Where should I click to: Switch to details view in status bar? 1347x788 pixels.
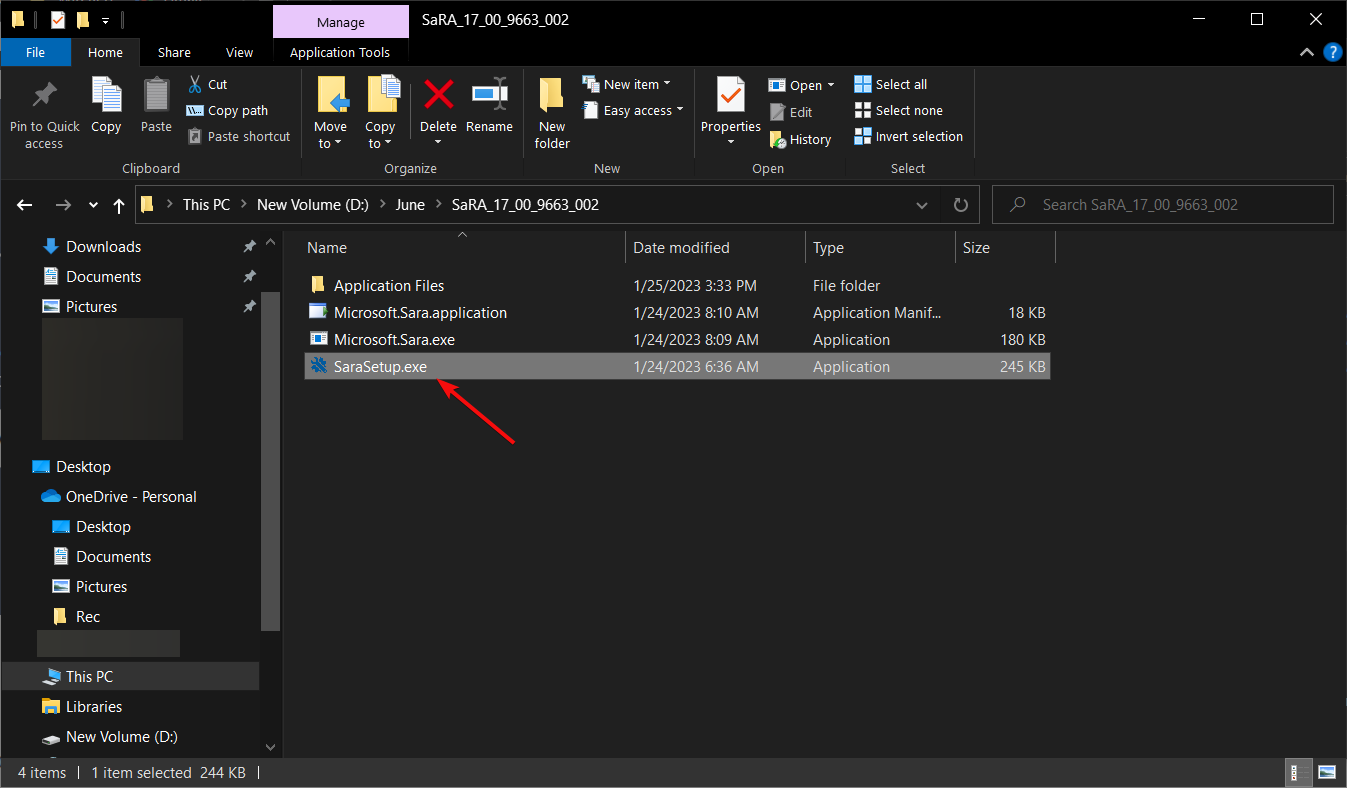point(1296,772)
